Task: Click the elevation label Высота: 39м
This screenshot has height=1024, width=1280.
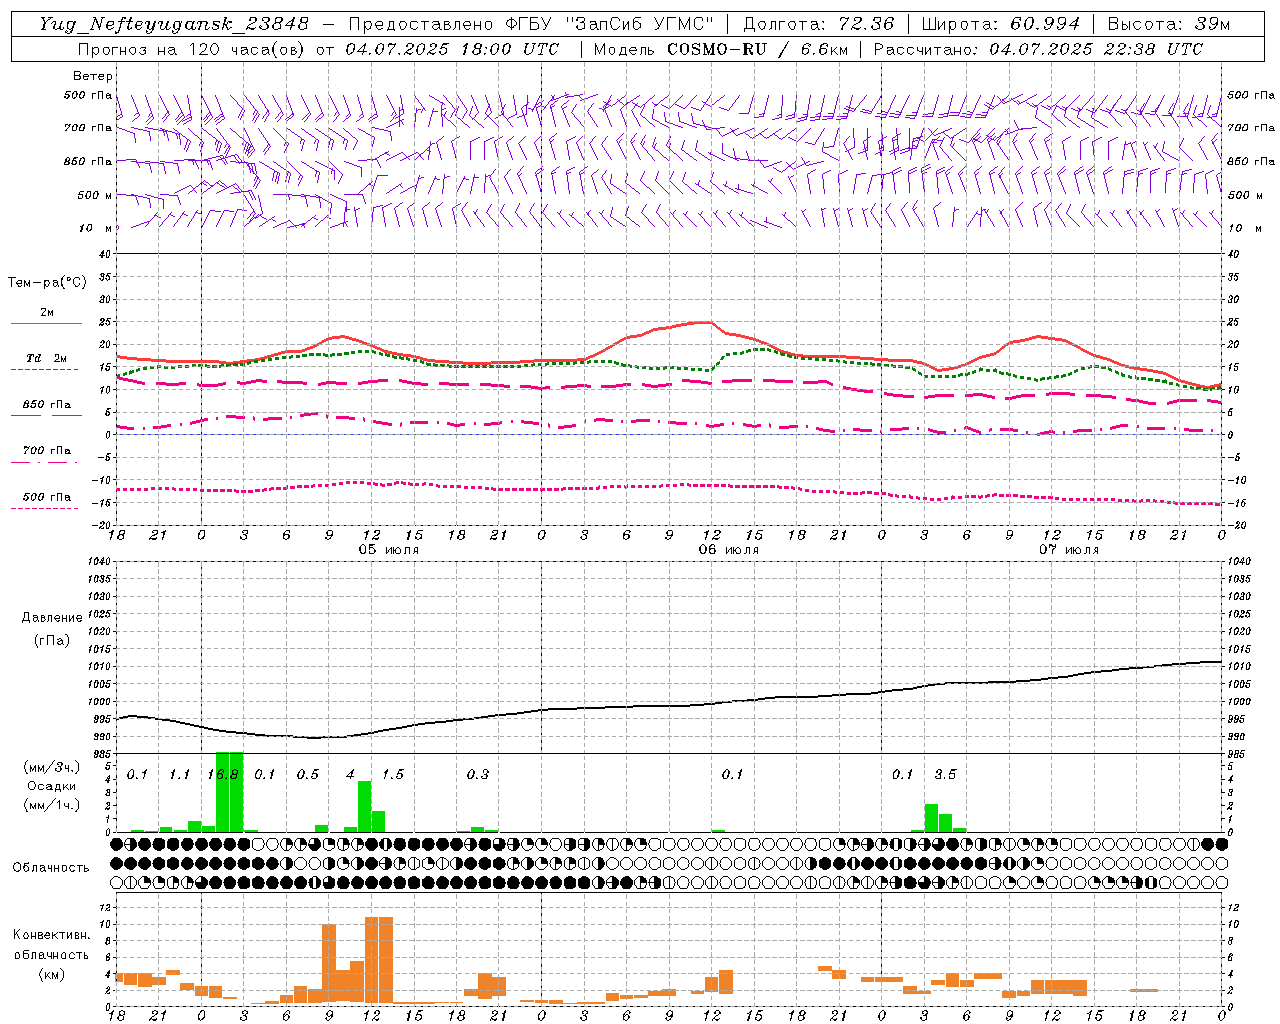Action: click(1169, 24)
